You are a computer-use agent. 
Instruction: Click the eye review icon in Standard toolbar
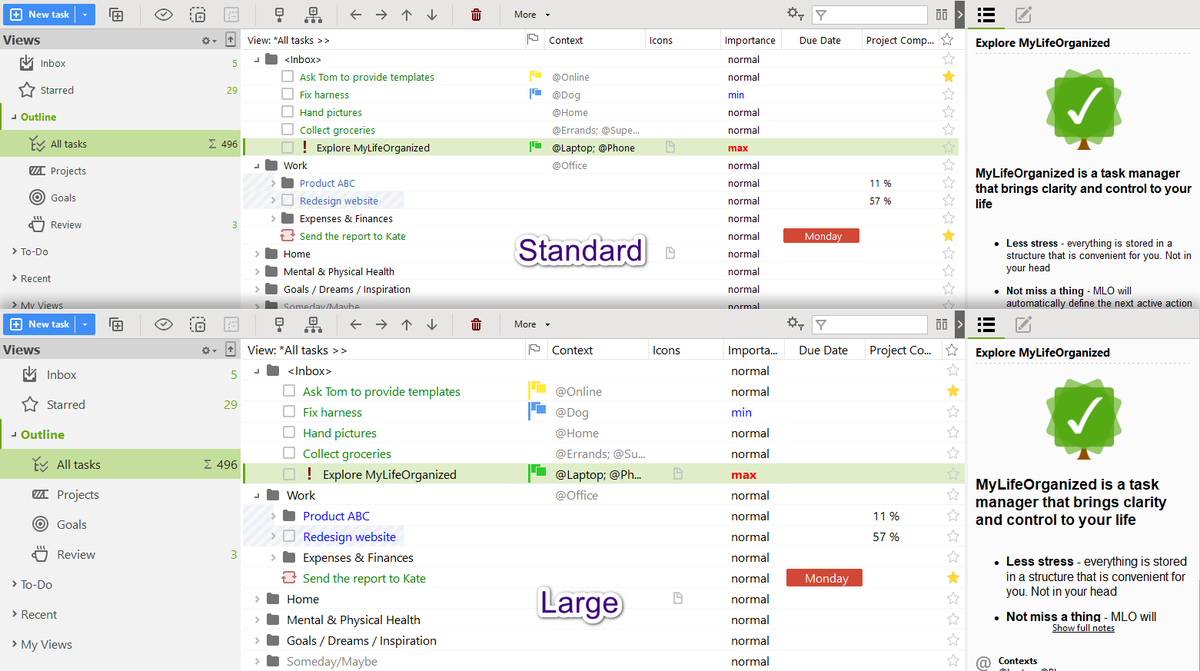click(164, 15)
